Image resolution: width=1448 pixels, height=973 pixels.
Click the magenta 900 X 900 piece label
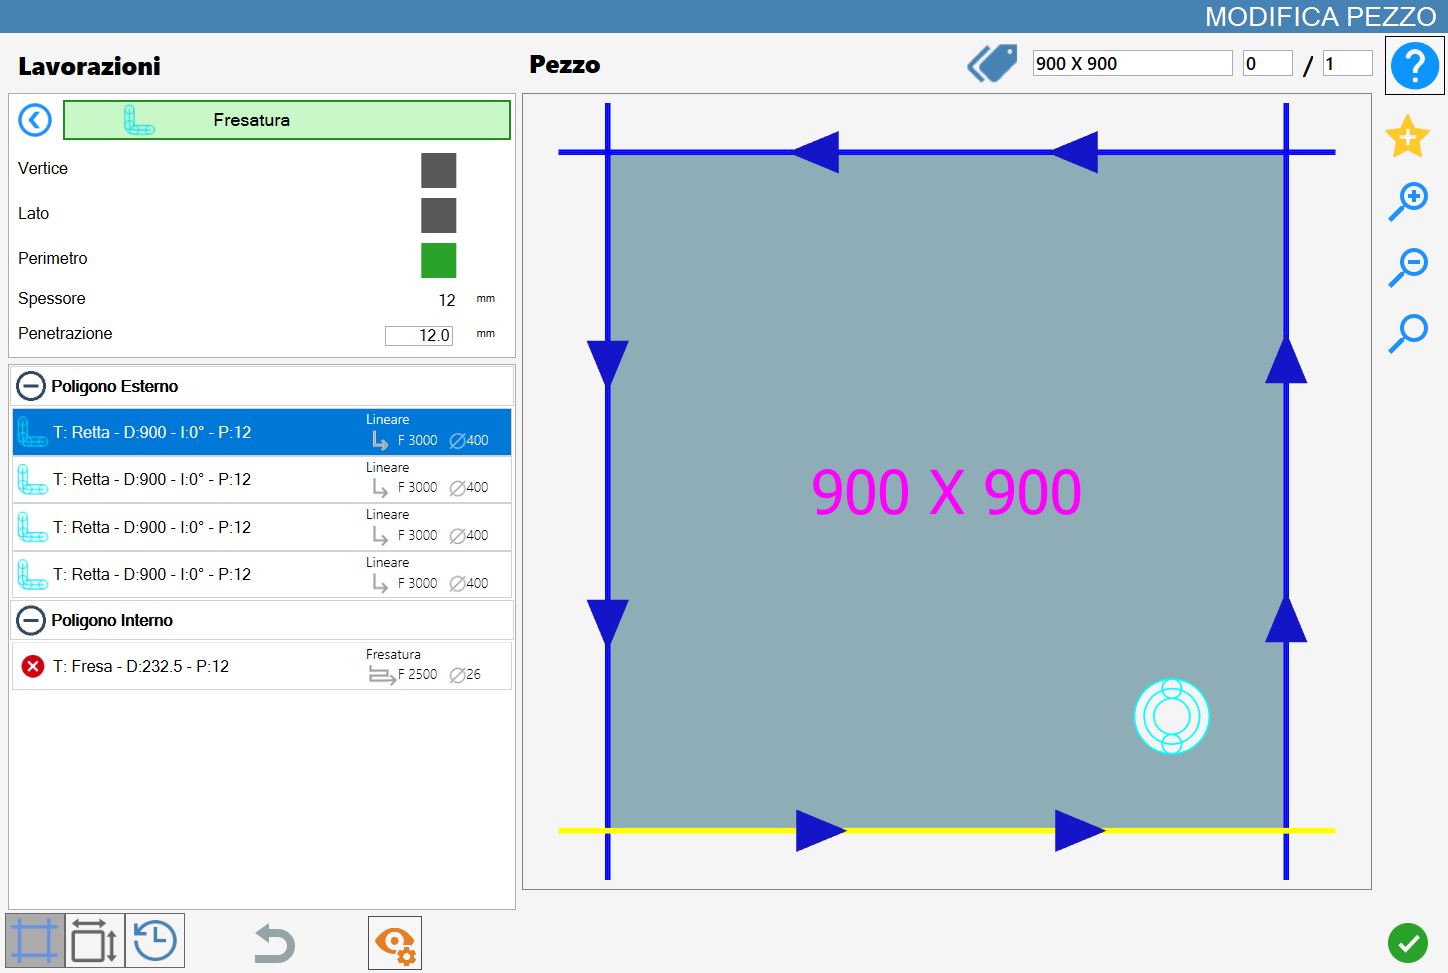point(946,492)
